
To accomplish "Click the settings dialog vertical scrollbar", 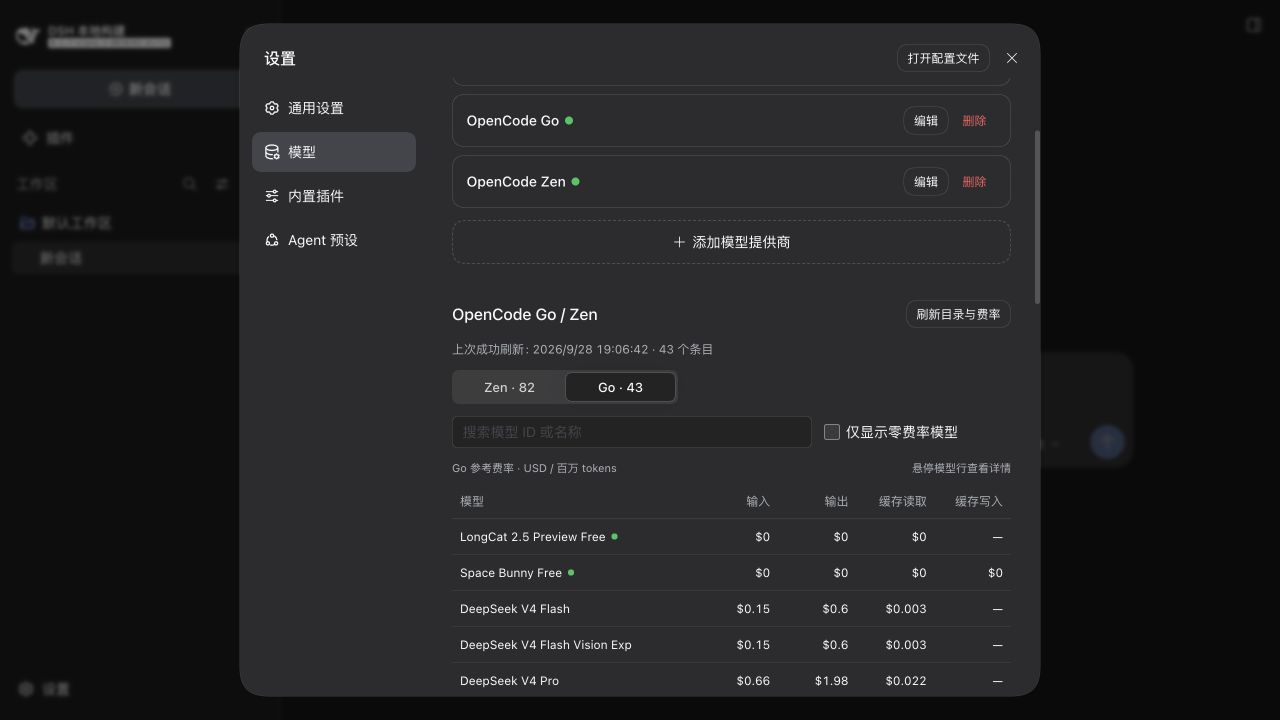I will (x=1037, y=216).
